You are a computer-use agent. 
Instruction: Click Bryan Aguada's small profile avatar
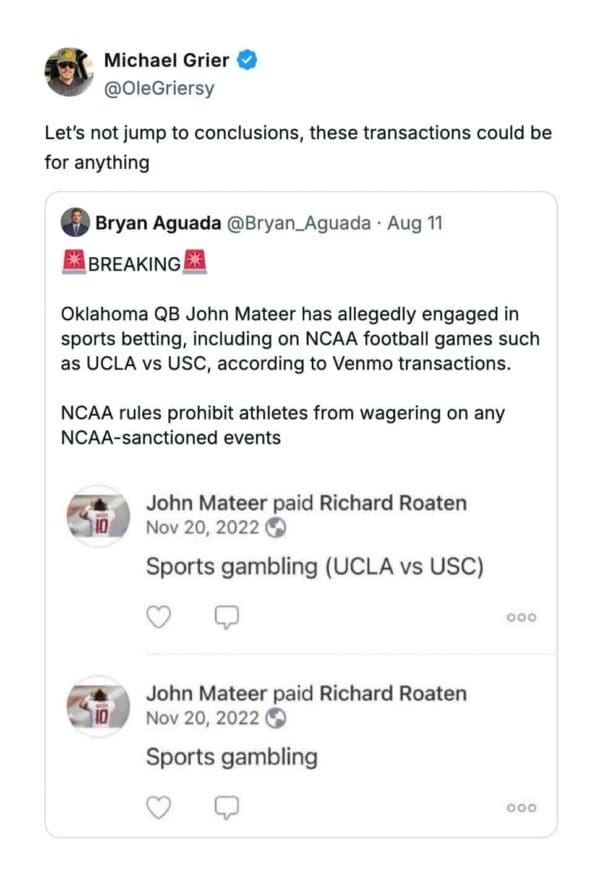75,222
